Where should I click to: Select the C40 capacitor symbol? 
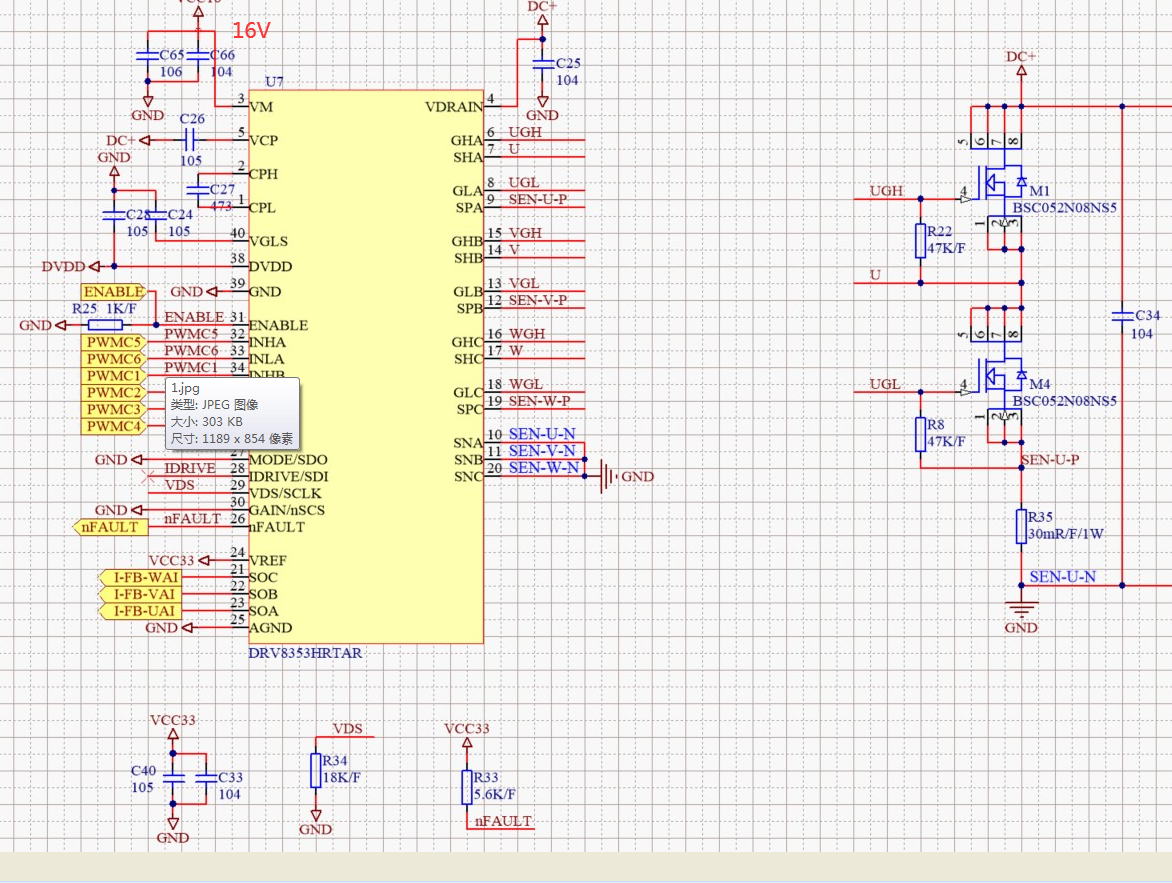173,778
